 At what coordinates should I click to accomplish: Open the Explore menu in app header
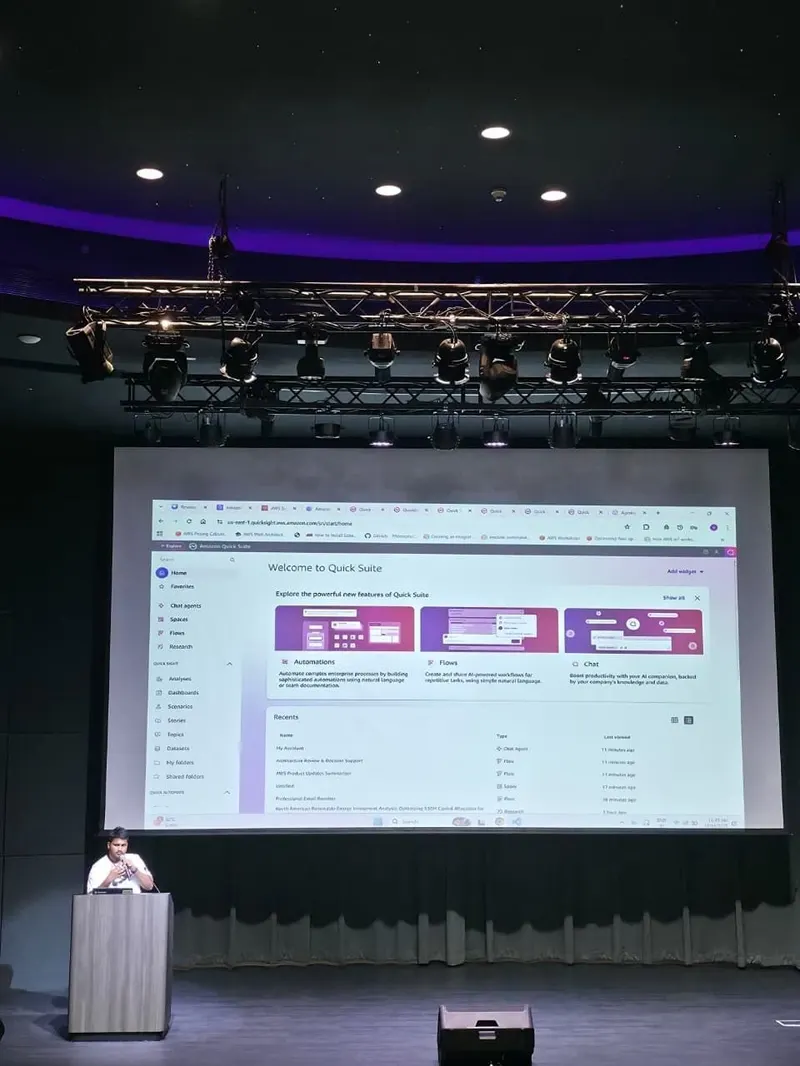[171, 546]
